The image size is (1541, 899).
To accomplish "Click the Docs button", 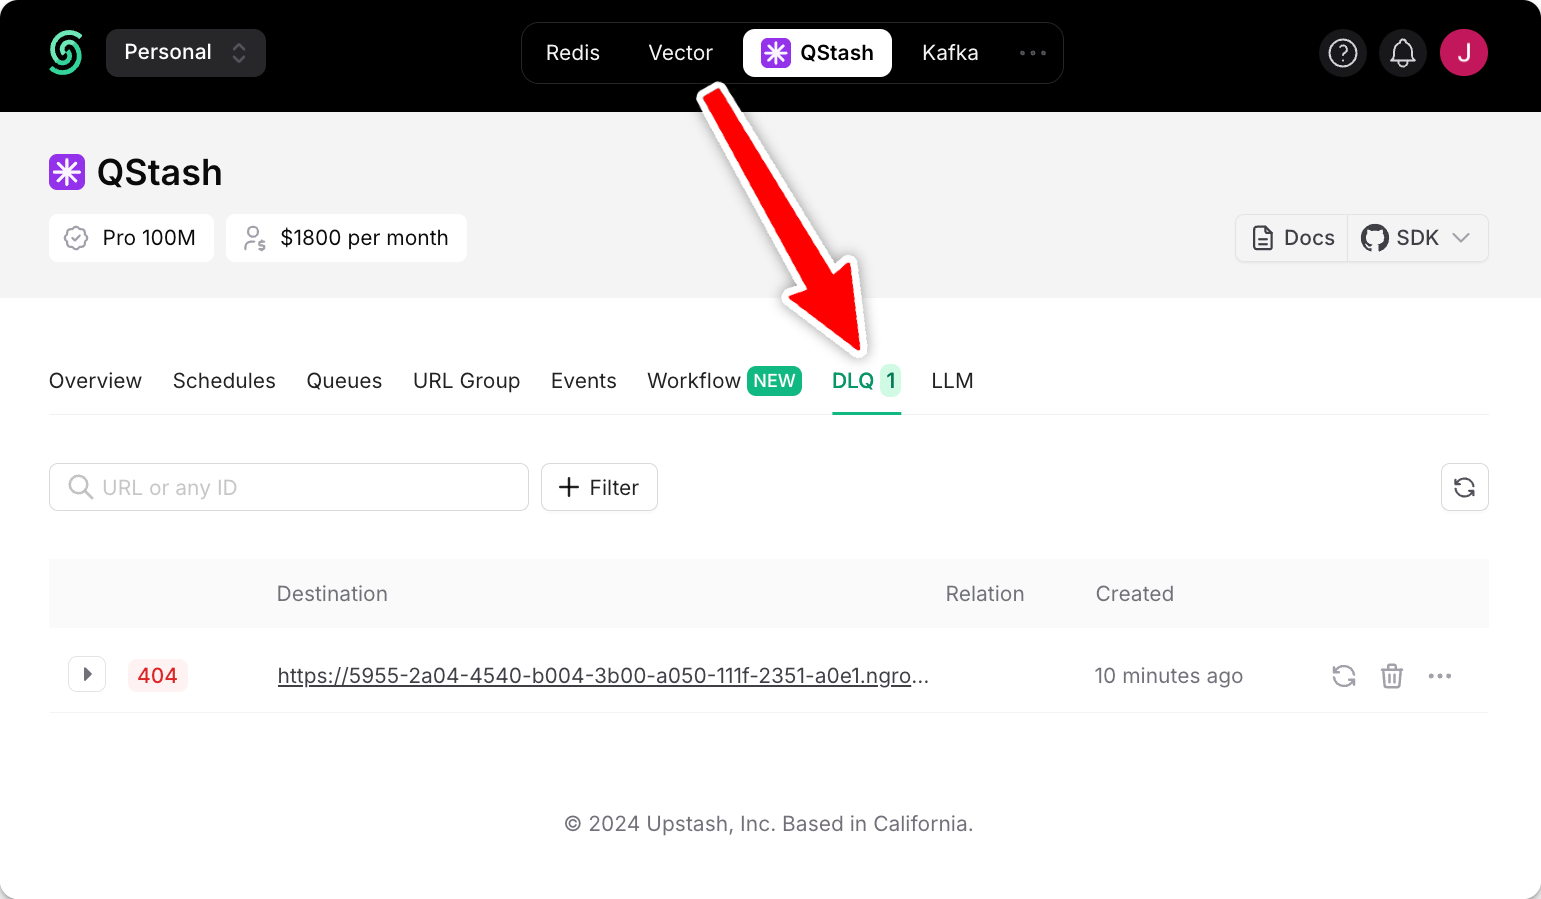I will click(1292, 238).
